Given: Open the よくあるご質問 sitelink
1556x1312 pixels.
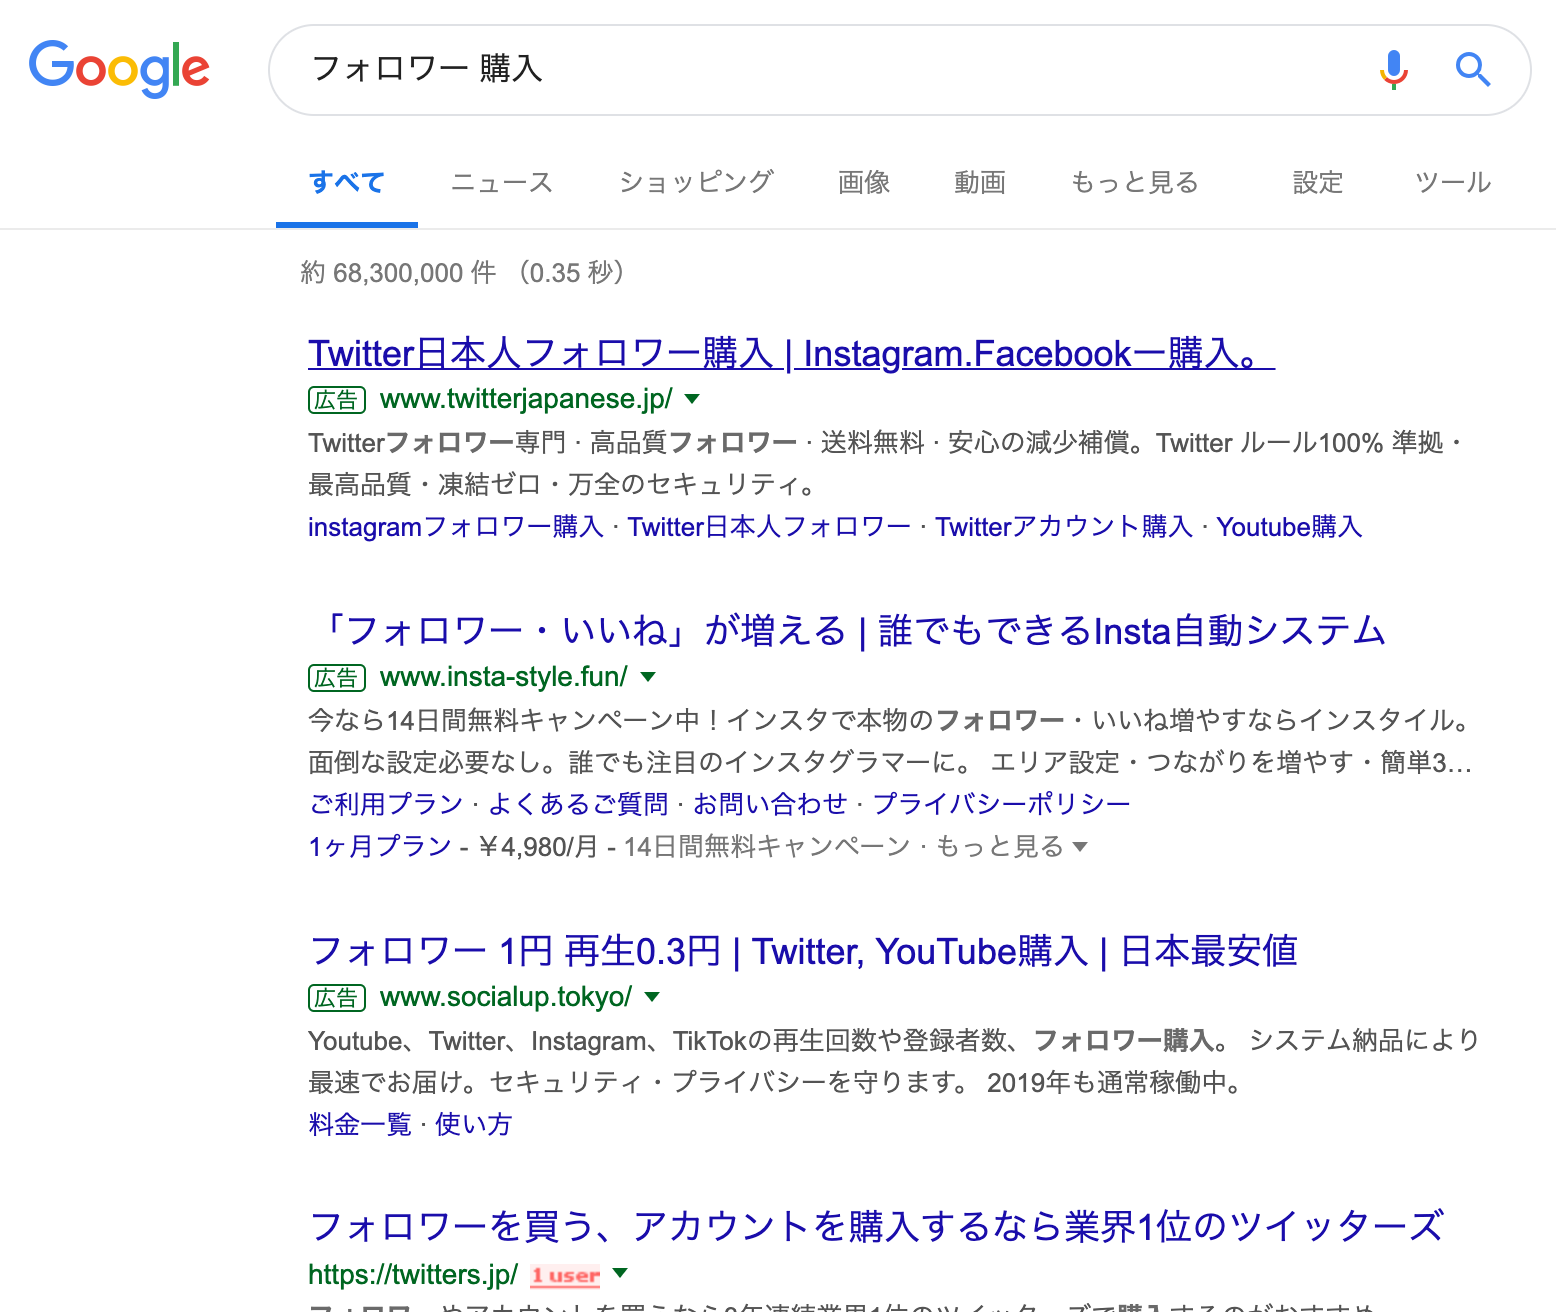Looking at the screenshot, I should (578, 804).
